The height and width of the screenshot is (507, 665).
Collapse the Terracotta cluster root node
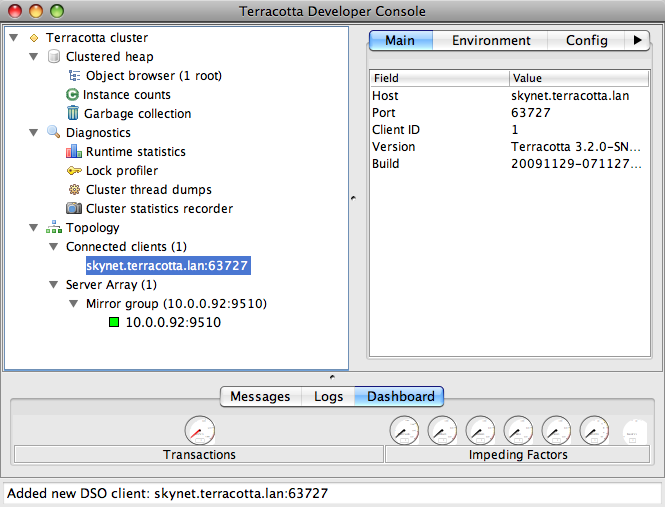tap(14, 38)
